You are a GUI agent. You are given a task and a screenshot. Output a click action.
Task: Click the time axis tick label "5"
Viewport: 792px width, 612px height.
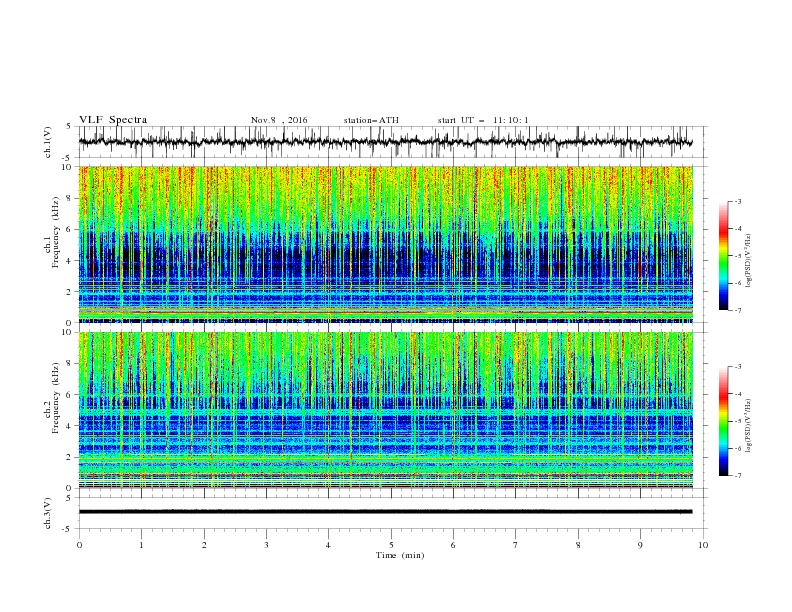tap(391, 545)
